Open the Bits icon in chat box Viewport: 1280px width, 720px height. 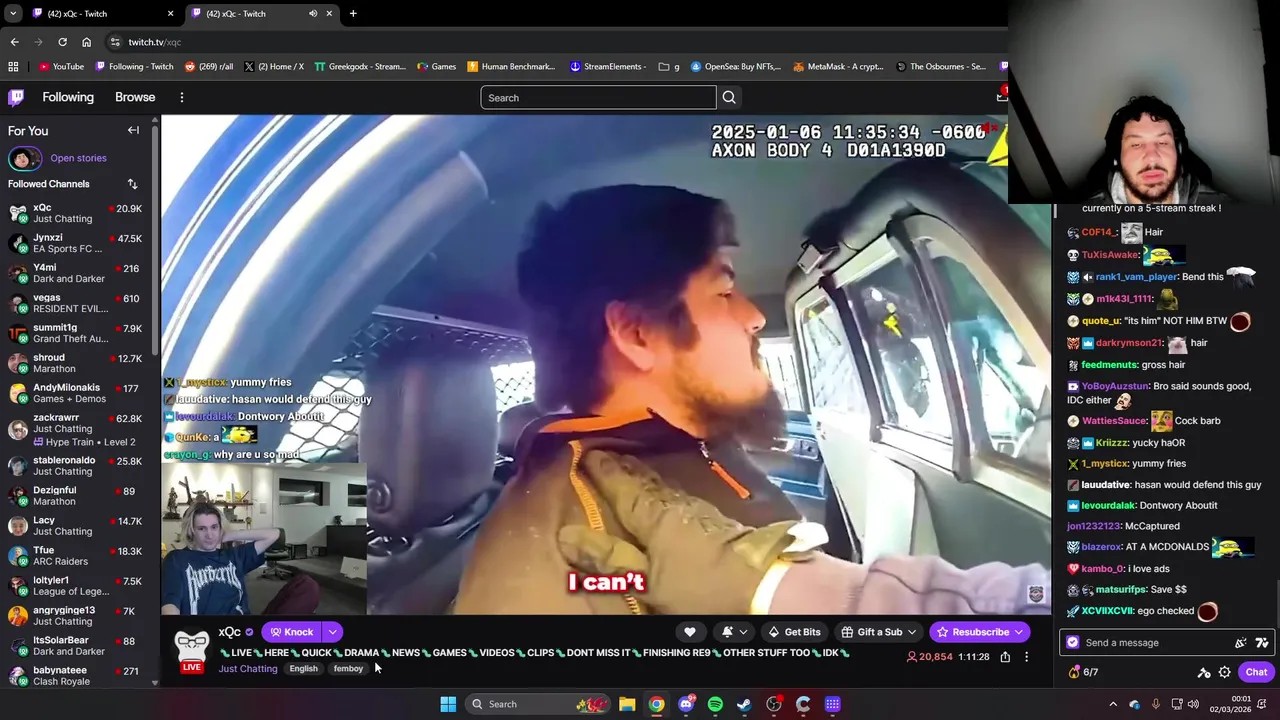1241,643
